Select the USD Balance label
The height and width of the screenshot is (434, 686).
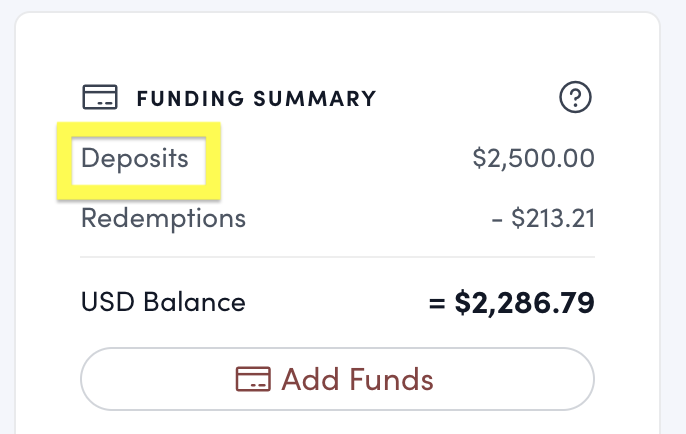163,301
